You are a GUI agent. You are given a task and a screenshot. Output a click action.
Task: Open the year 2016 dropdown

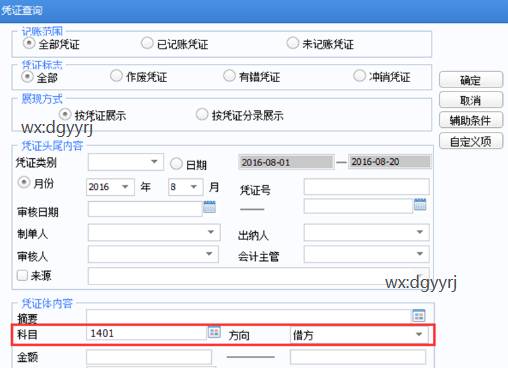[x=125, y=187]
